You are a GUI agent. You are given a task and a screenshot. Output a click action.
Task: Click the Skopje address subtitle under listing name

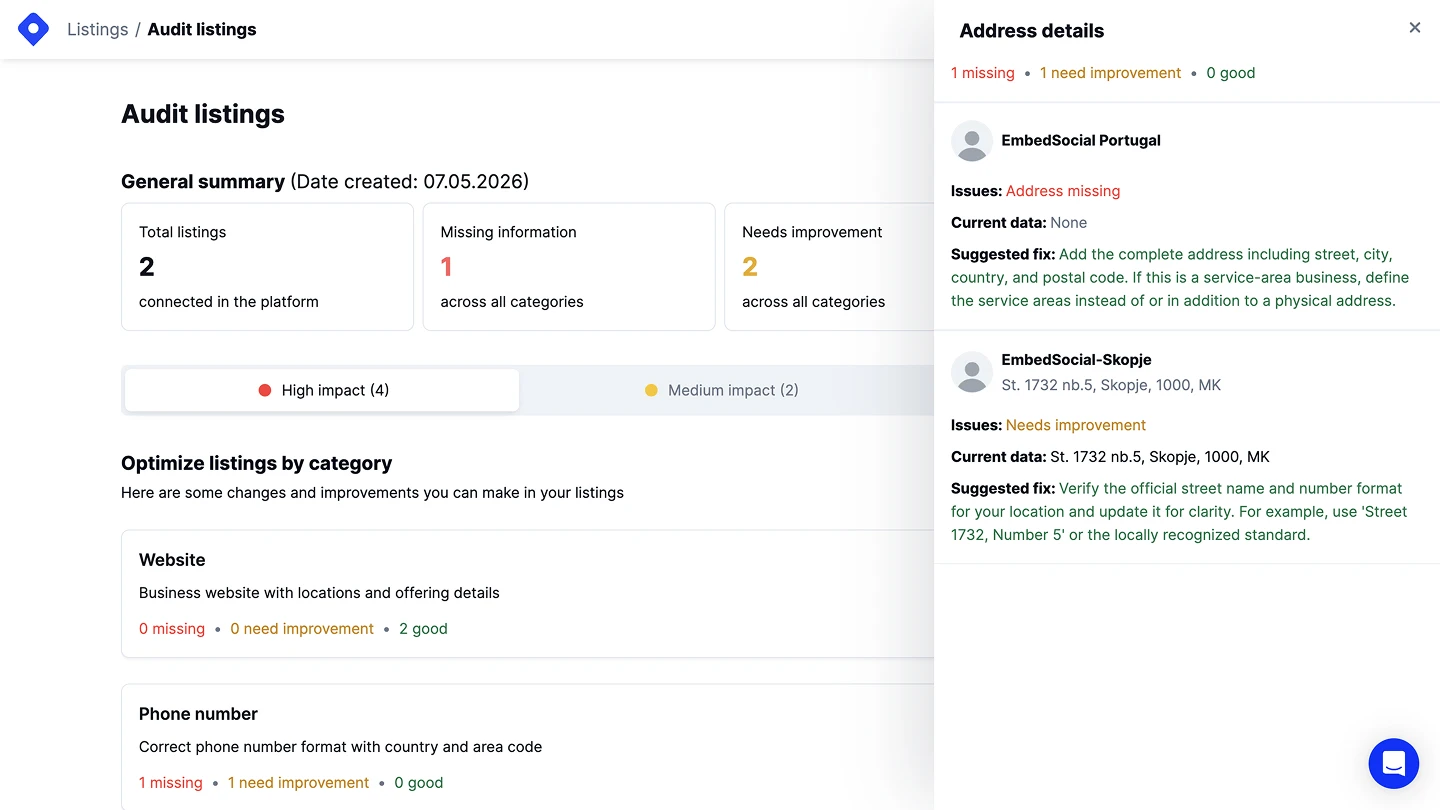coord(1111,385)
